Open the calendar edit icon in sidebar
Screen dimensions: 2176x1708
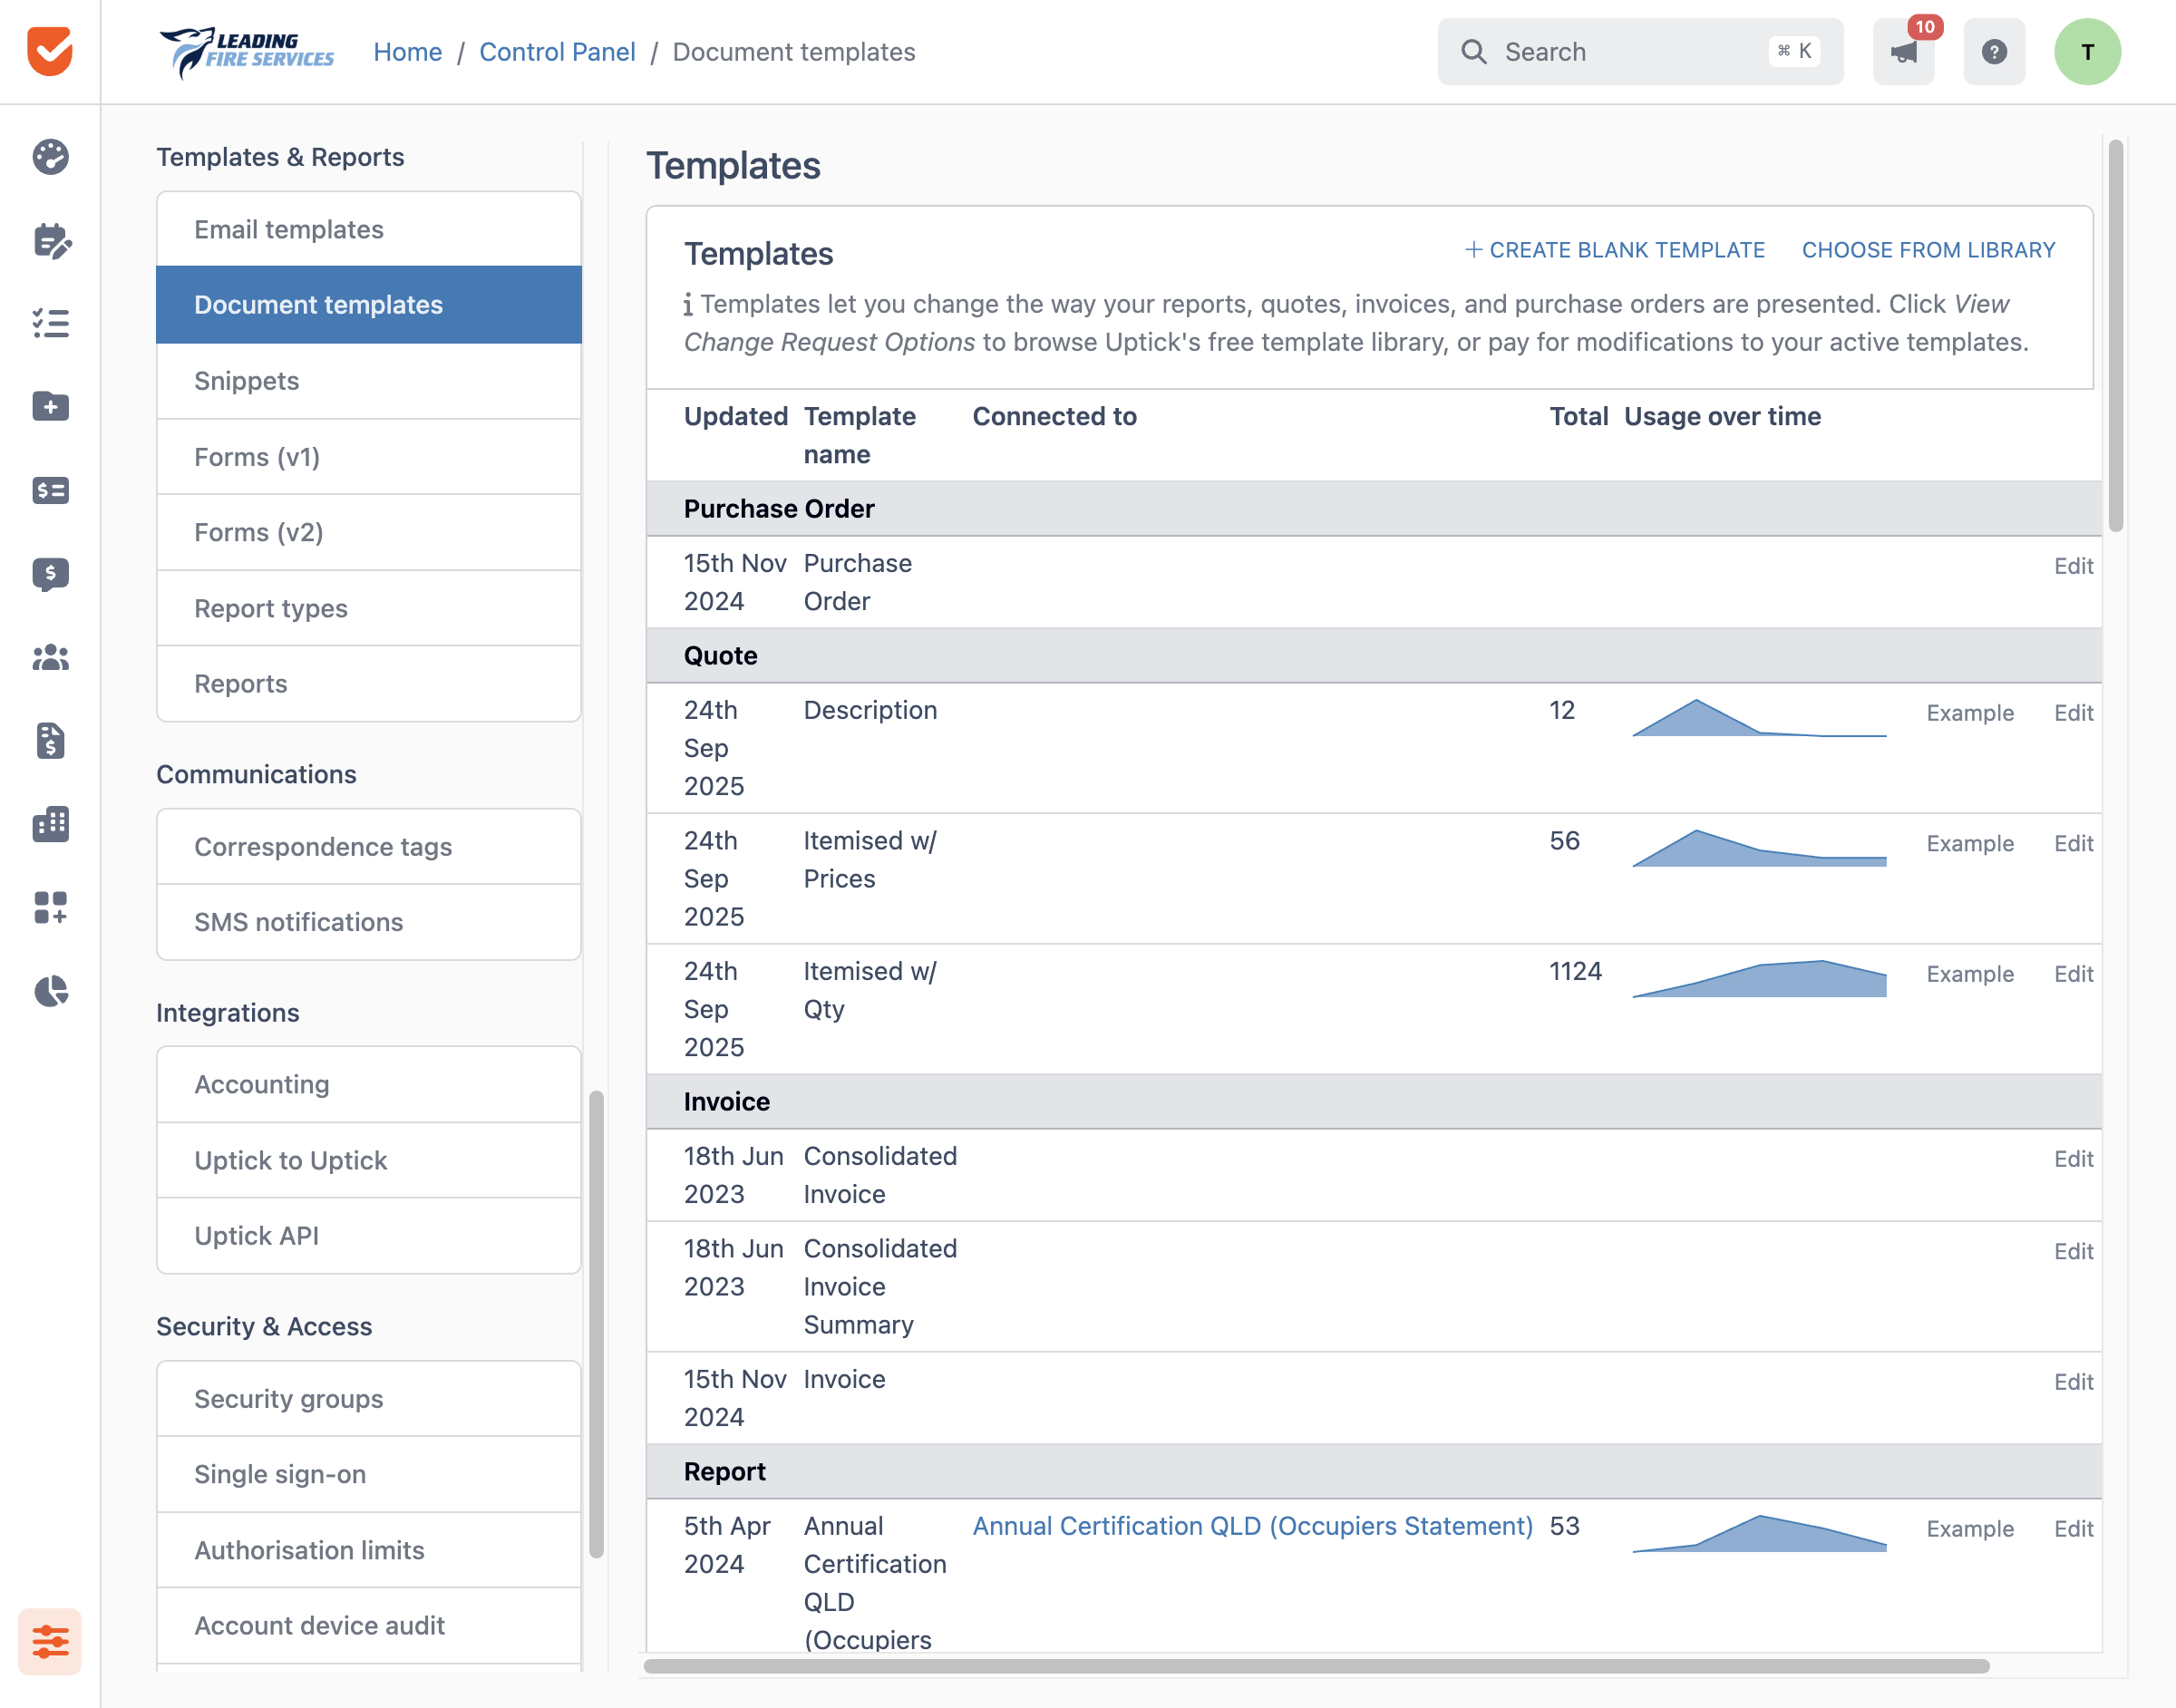tap(51, 240)
